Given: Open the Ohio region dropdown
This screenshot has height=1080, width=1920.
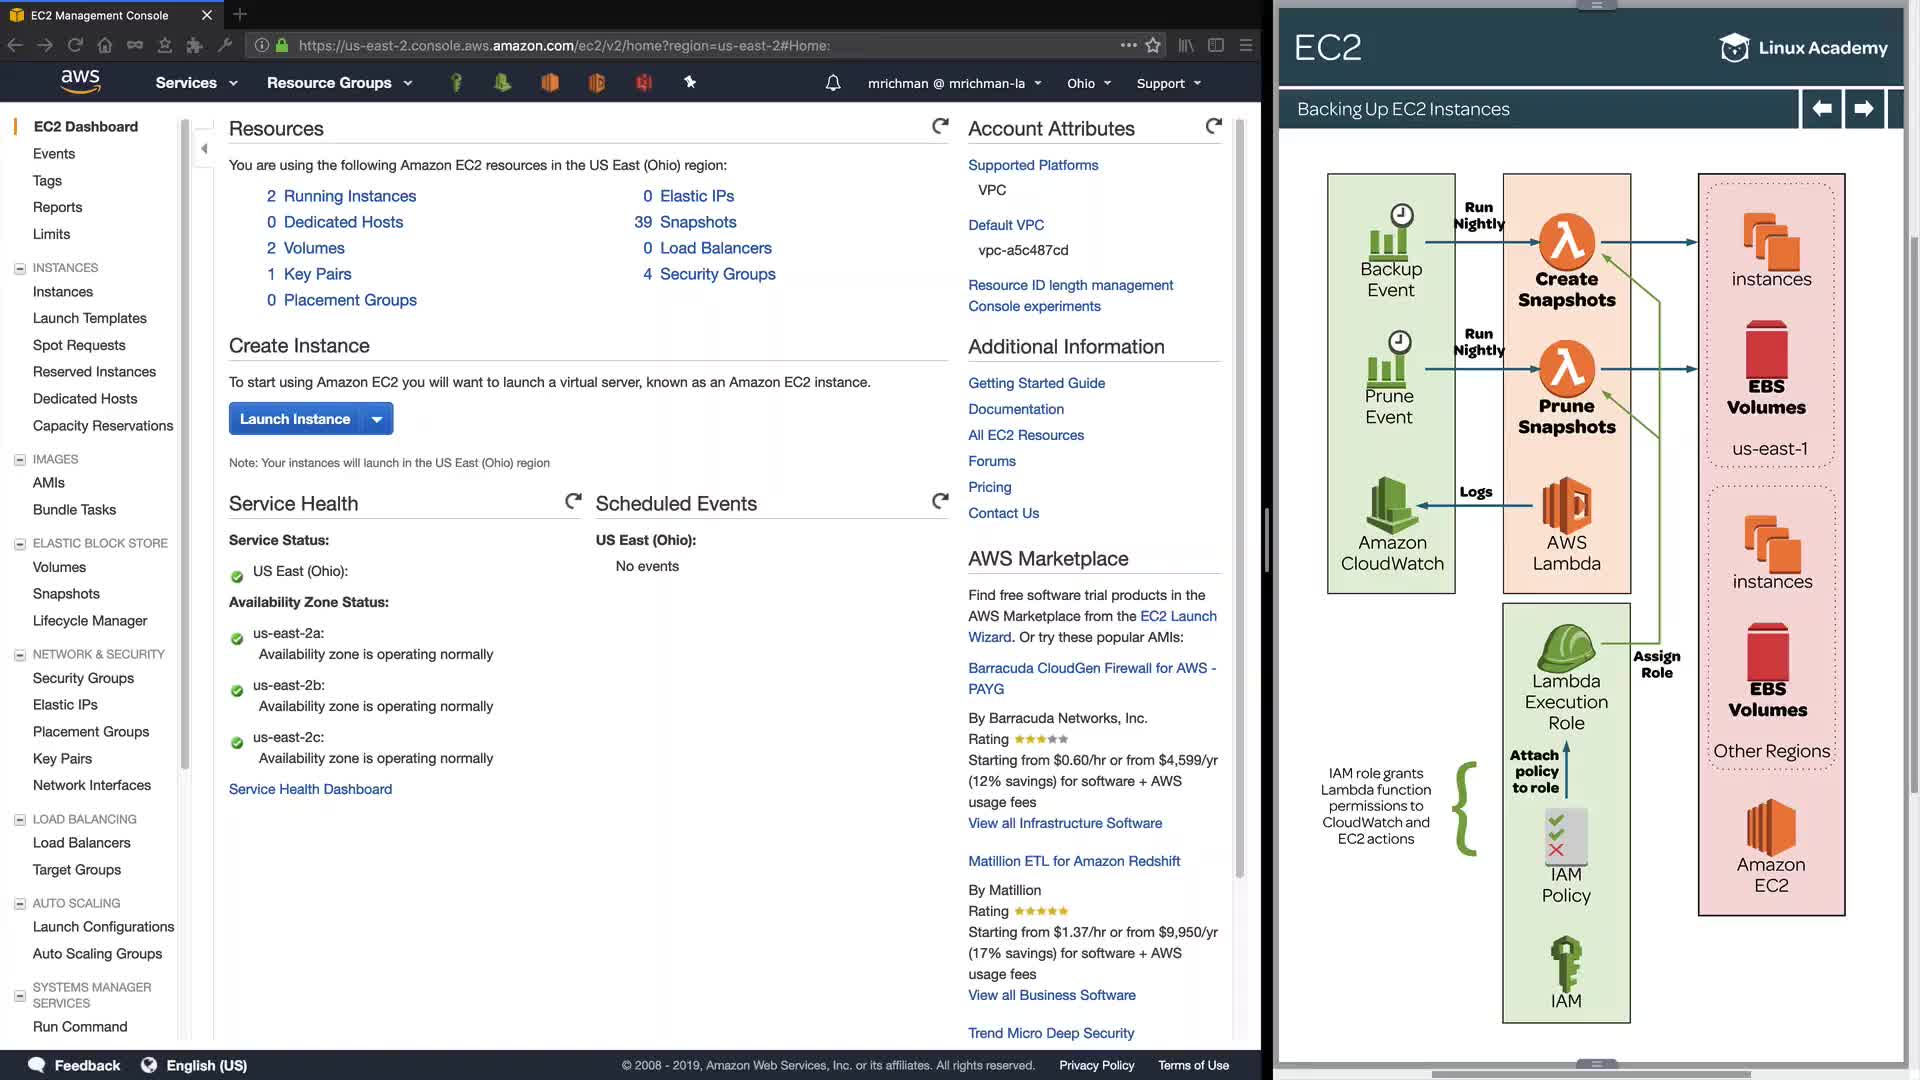Looking at the screenshot, I should tap(1089, 83).
